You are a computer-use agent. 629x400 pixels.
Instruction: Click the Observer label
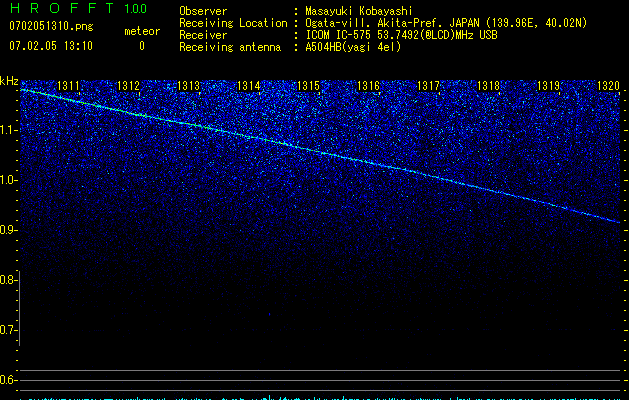click(x=203, y=11)
